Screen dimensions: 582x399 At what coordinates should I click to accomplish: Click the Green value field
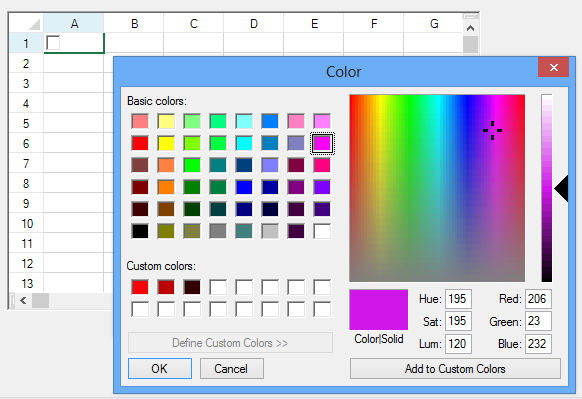(x=538, y=321)
